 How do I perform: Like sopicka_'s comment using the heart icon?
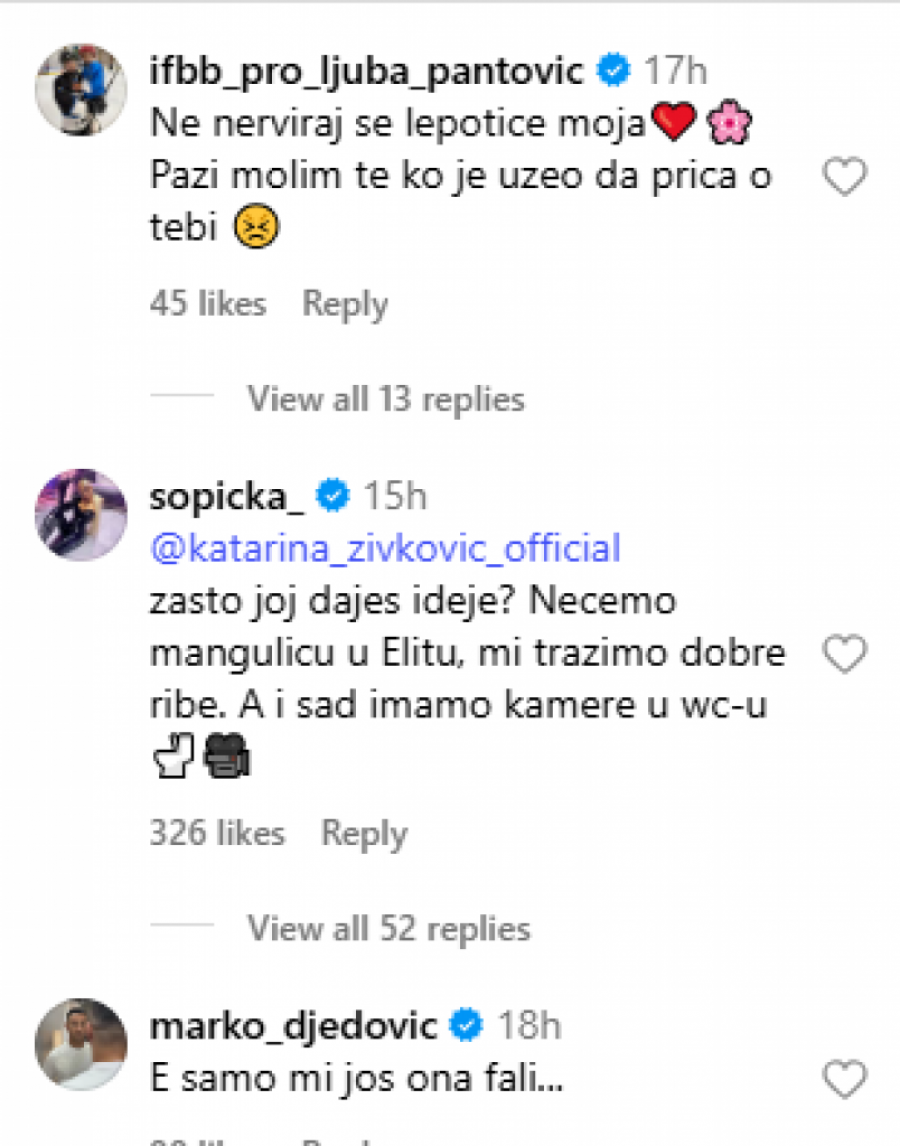click(843, 652)
